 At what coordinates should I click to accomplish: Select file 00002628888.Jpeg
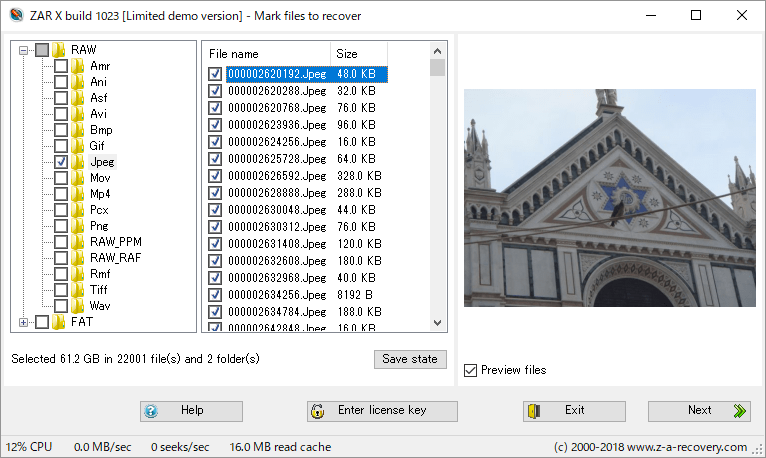click(x=277, y=193)
